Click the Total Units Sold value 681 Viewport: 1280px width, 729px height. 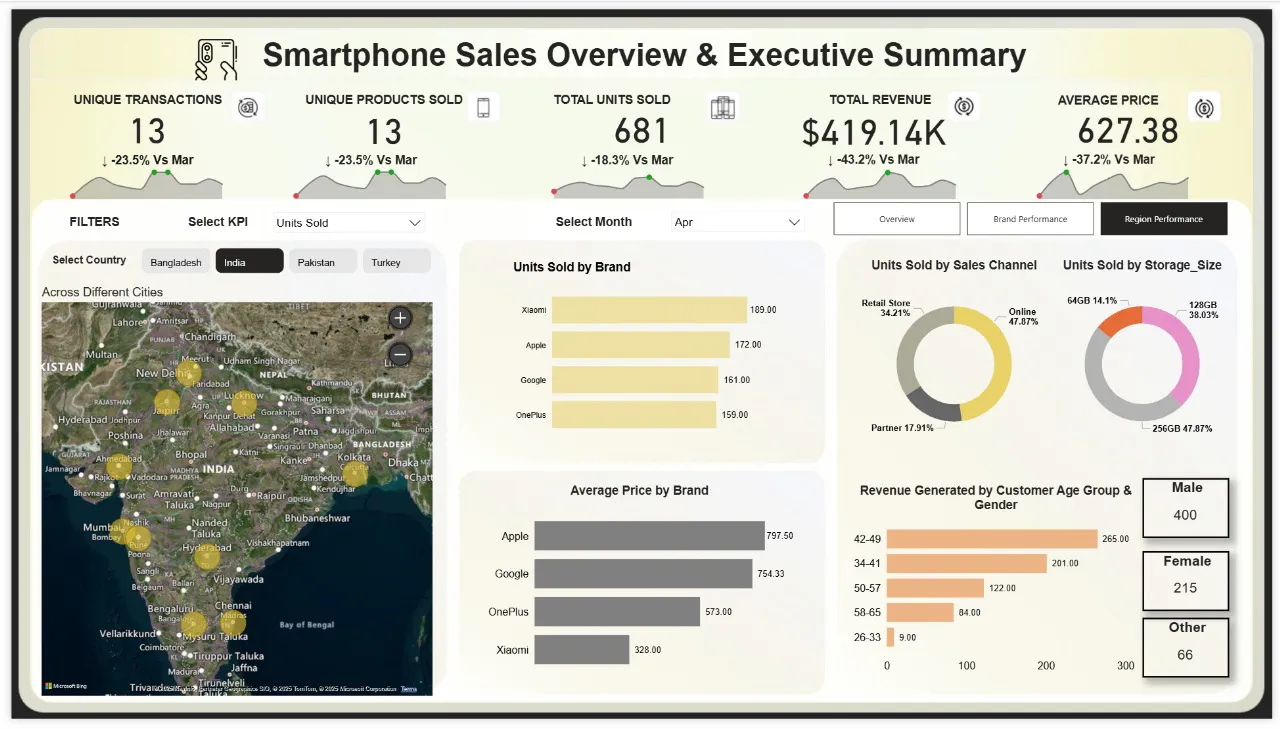[x=641, y=131]
